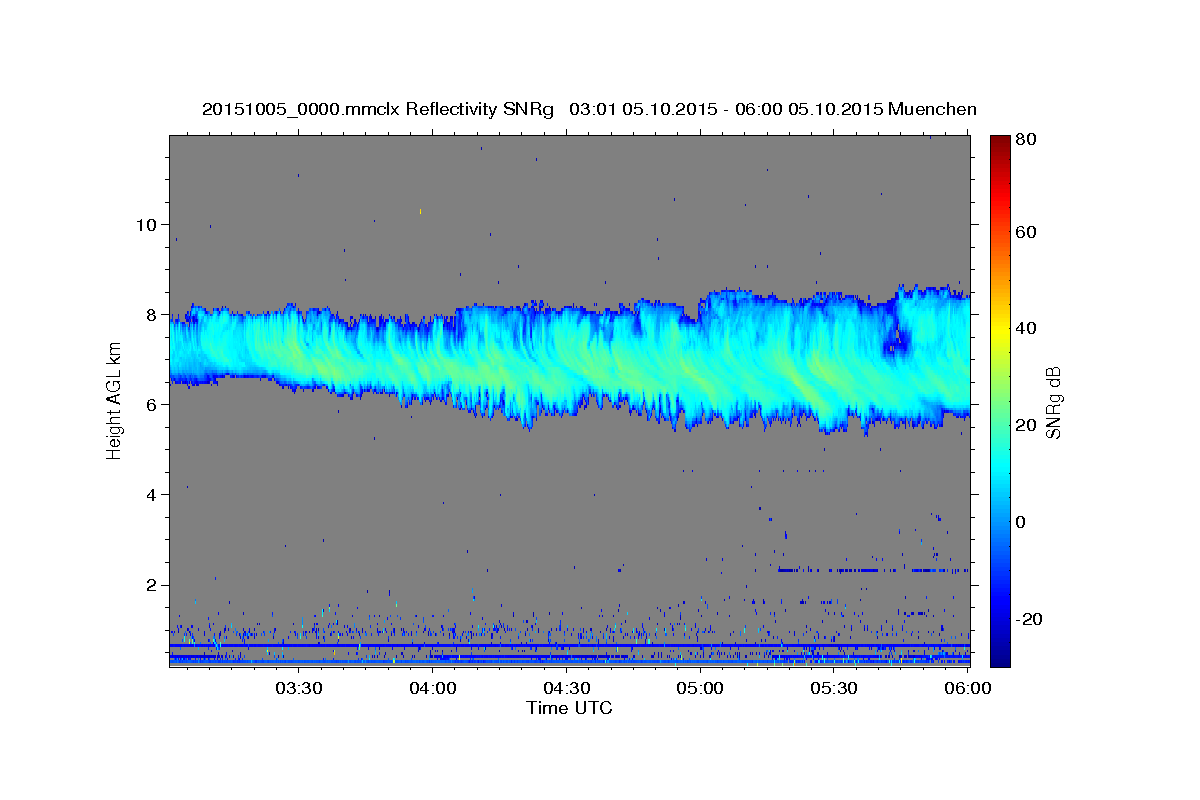Screen dimensions: 1200x800
Task: Click the 04:30 time tick label
Action: pyautogui.click(x=566, y=688)
